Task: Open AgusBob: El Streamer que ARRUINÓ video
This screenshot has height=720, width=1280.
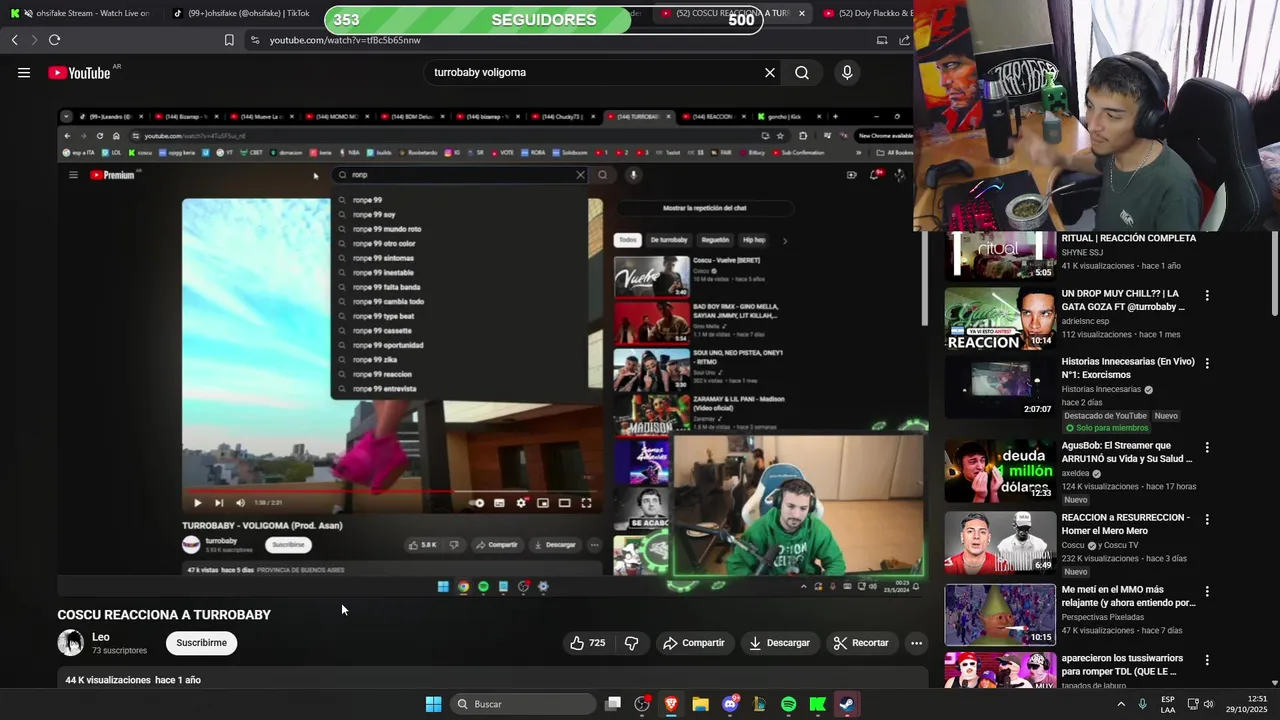Action: coord(1127,452)
